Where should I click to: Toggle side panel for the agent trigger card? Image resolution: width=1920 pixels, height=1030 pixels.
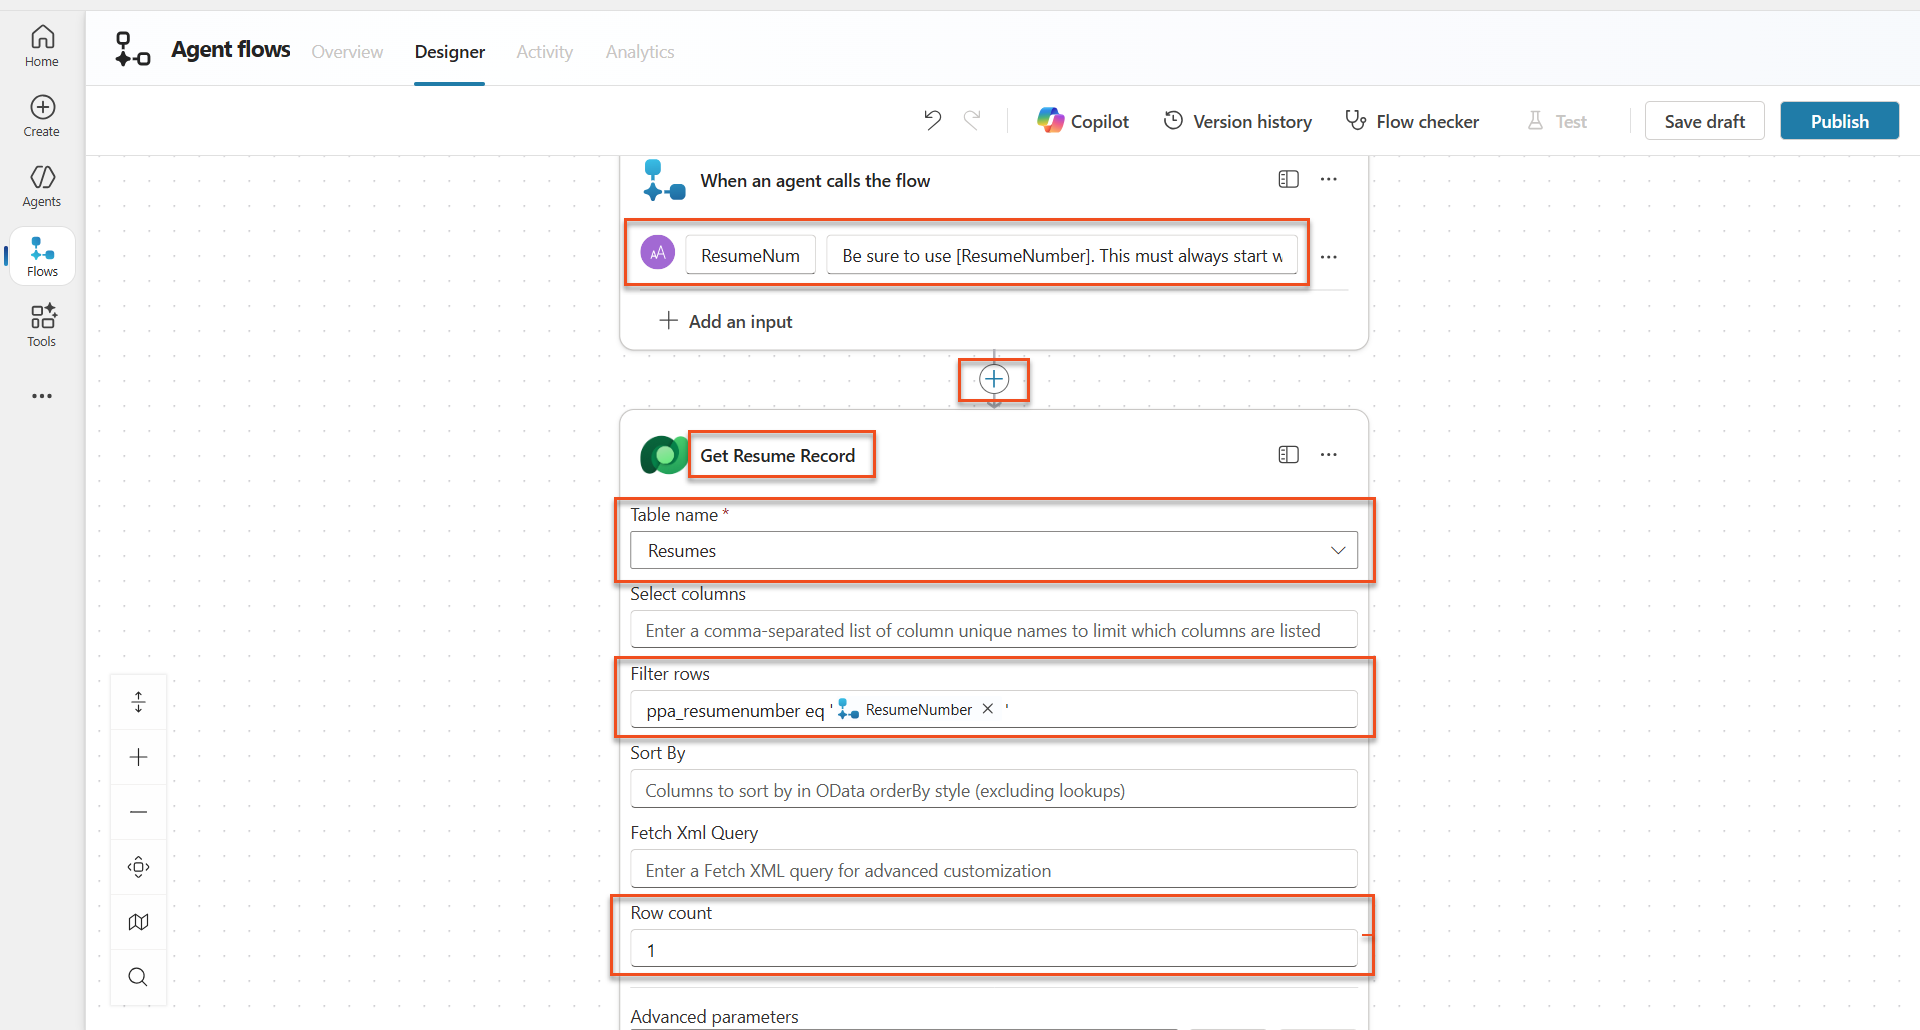(1288, 180)
